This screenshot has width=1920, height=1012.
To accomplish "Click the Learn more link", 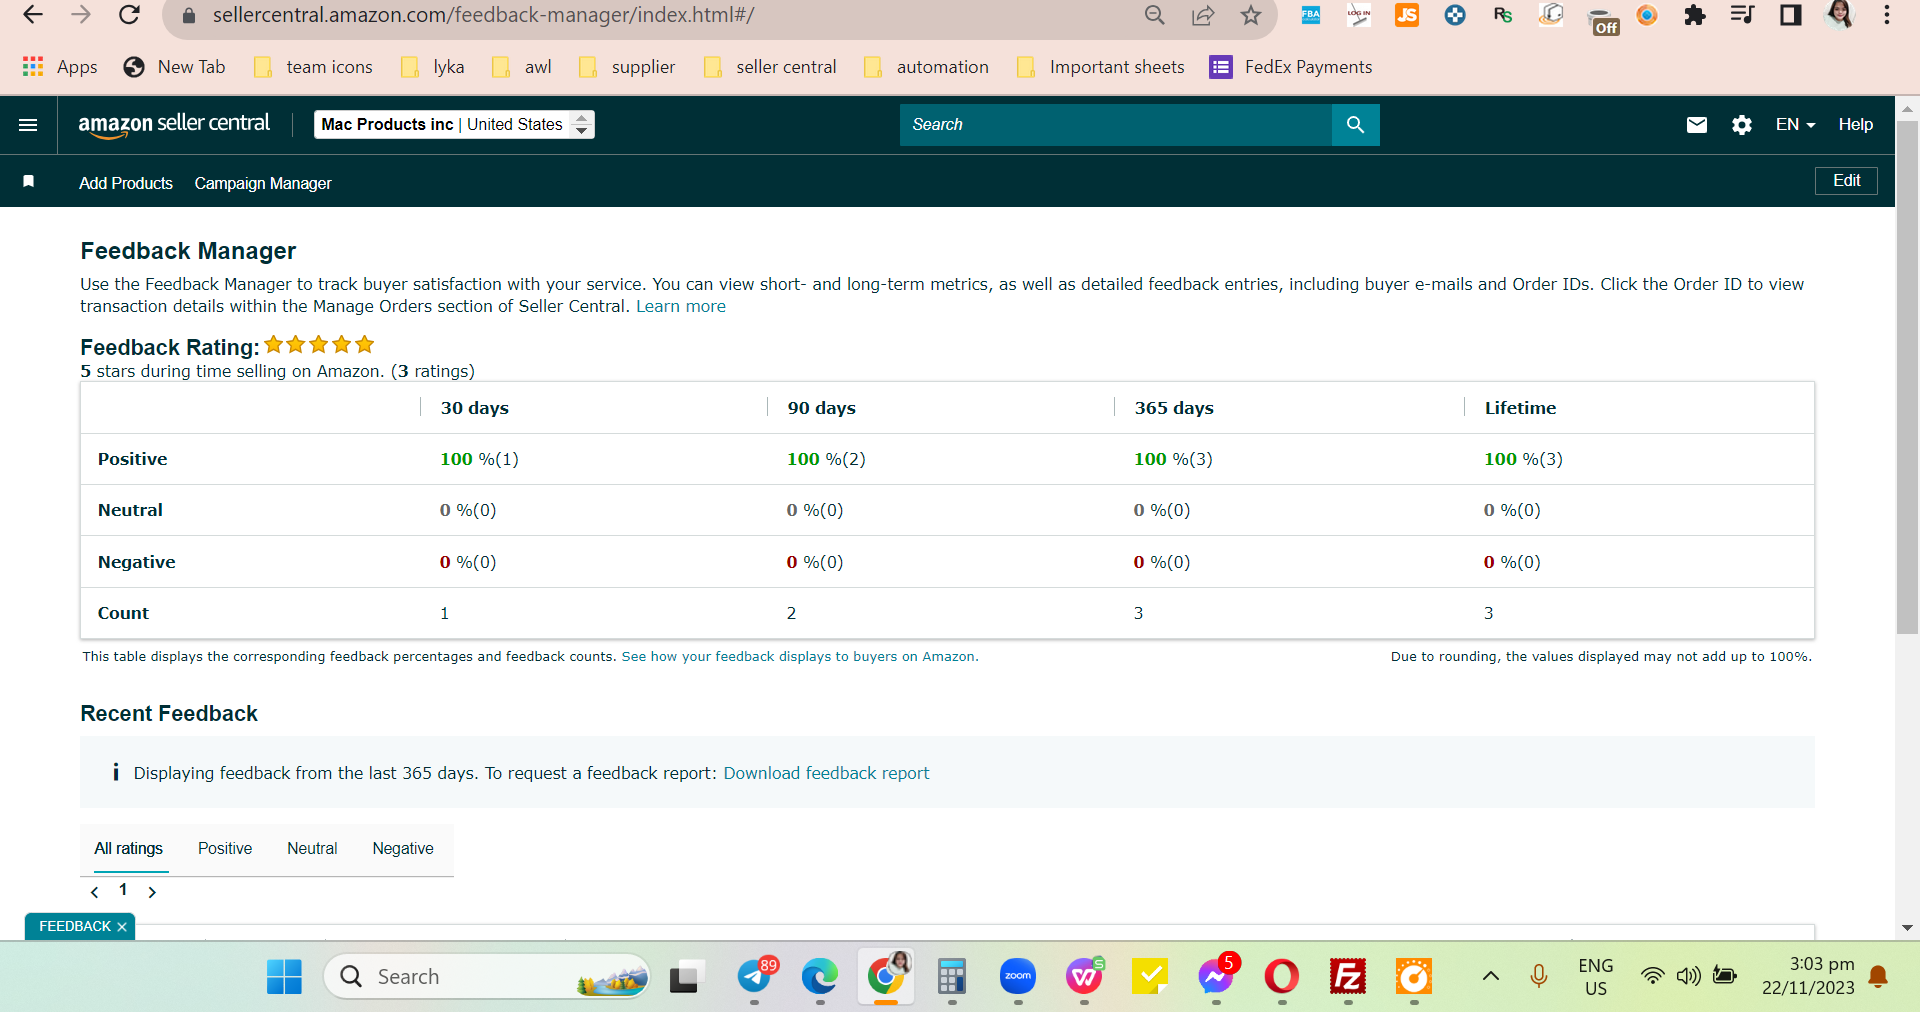I will tap(681, 306).
